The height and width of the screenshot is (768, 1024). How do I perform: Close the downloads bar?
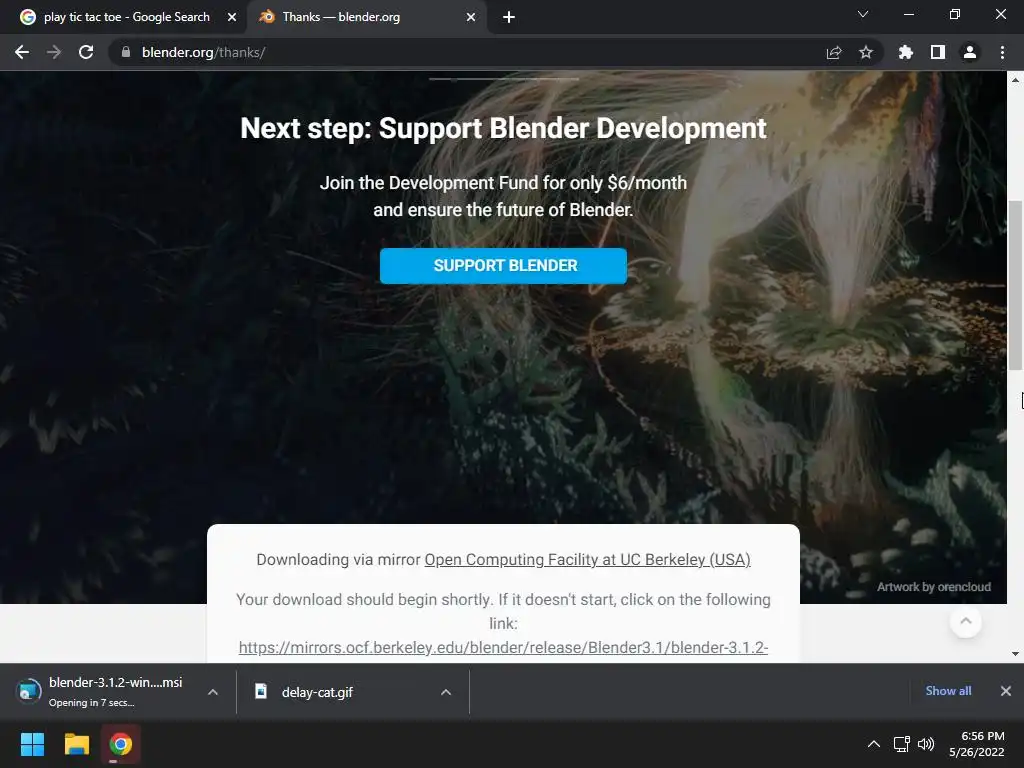tap(1006, 691)
